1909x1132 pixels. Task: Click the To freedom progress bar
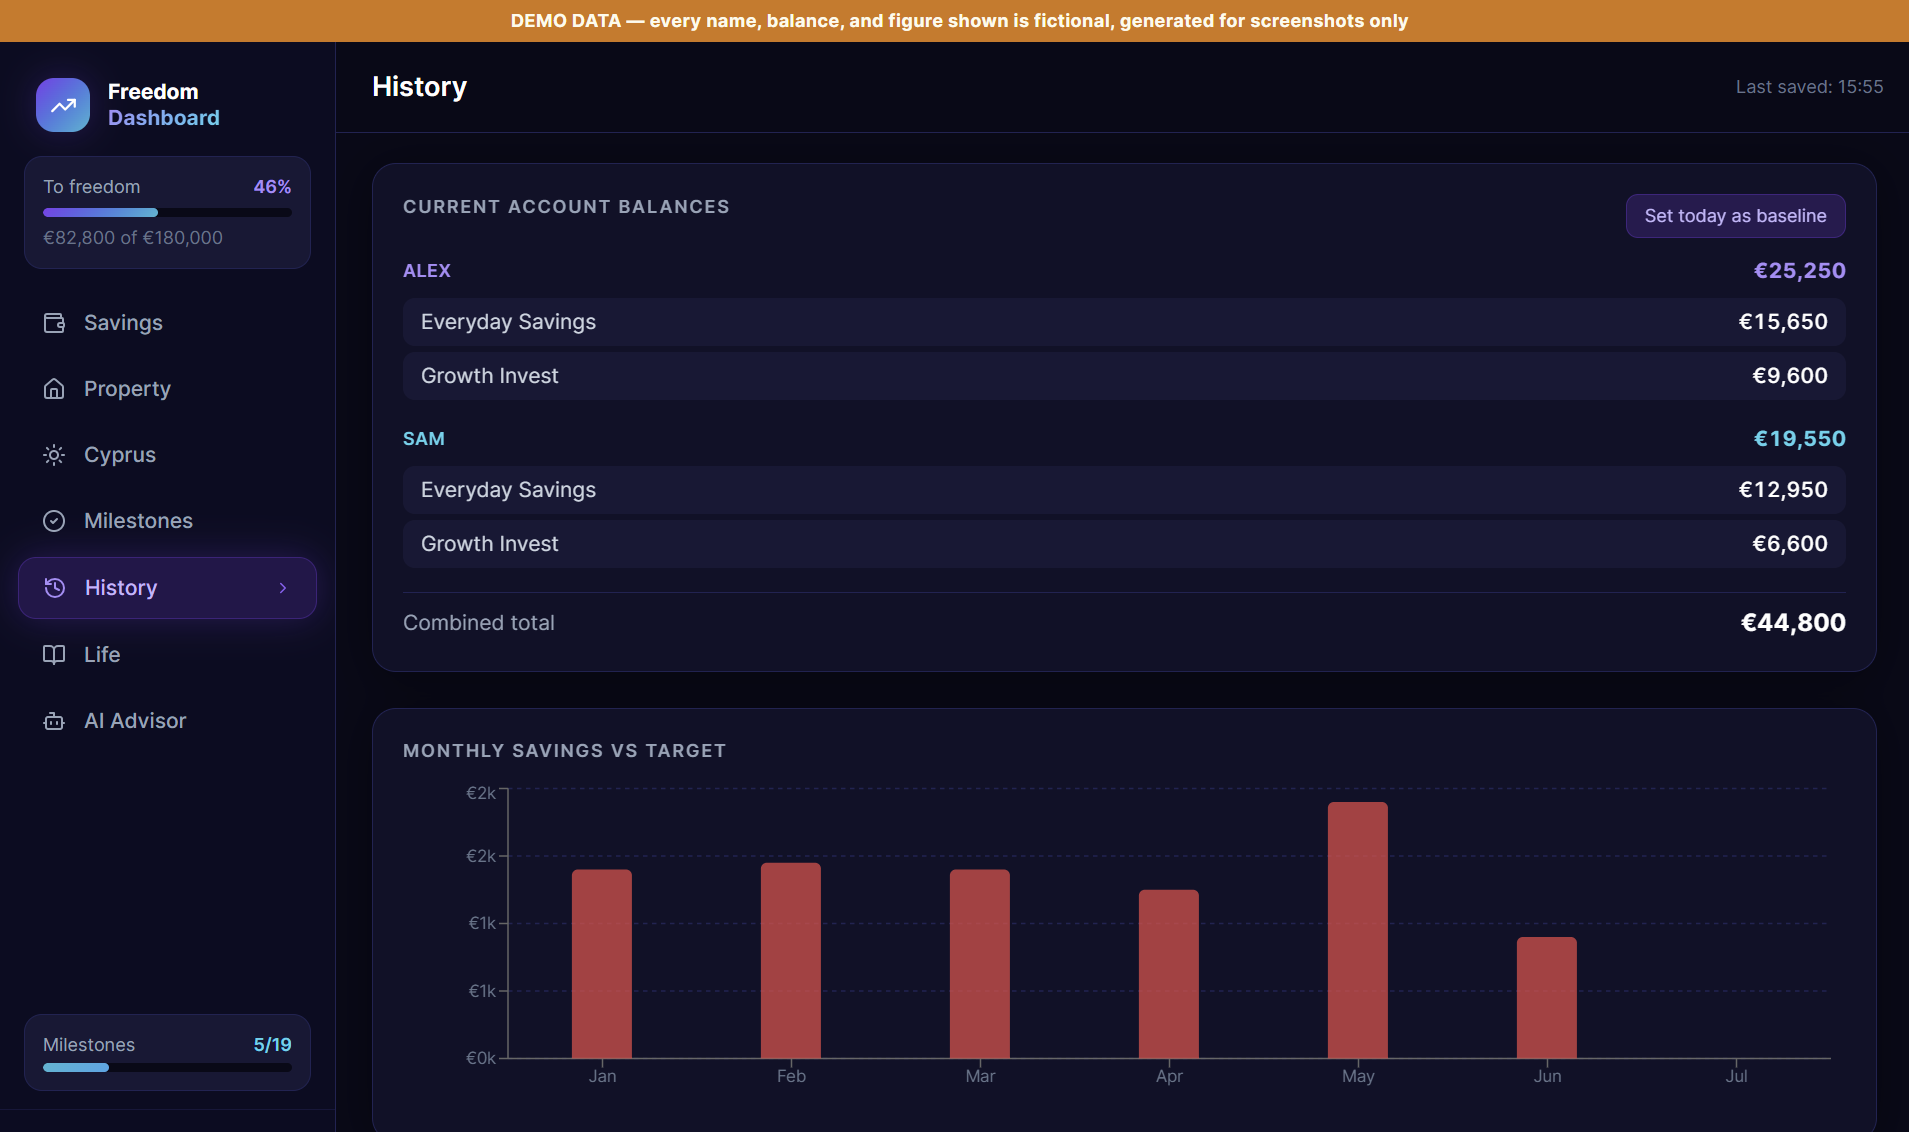click(167, 212)
